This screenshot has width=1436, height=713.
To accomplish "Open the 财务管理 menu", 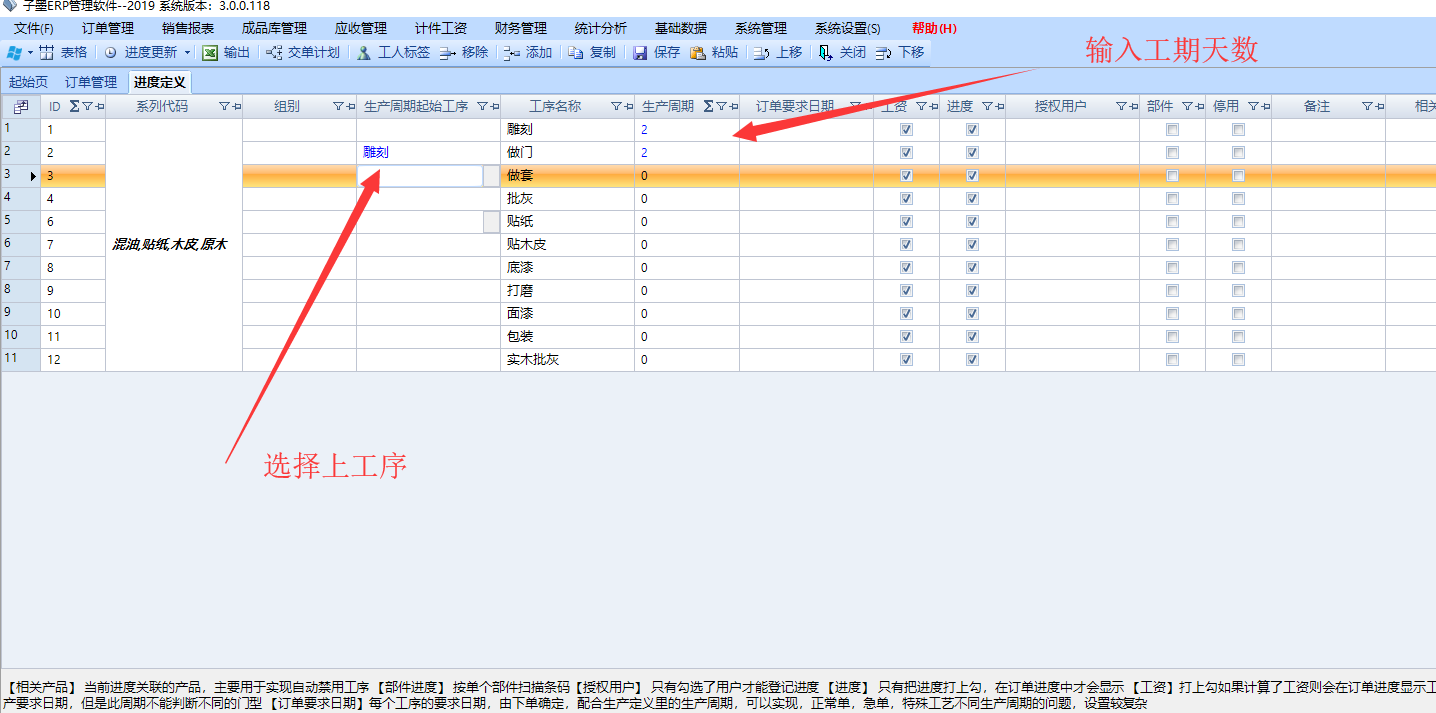I will (521, 28).
